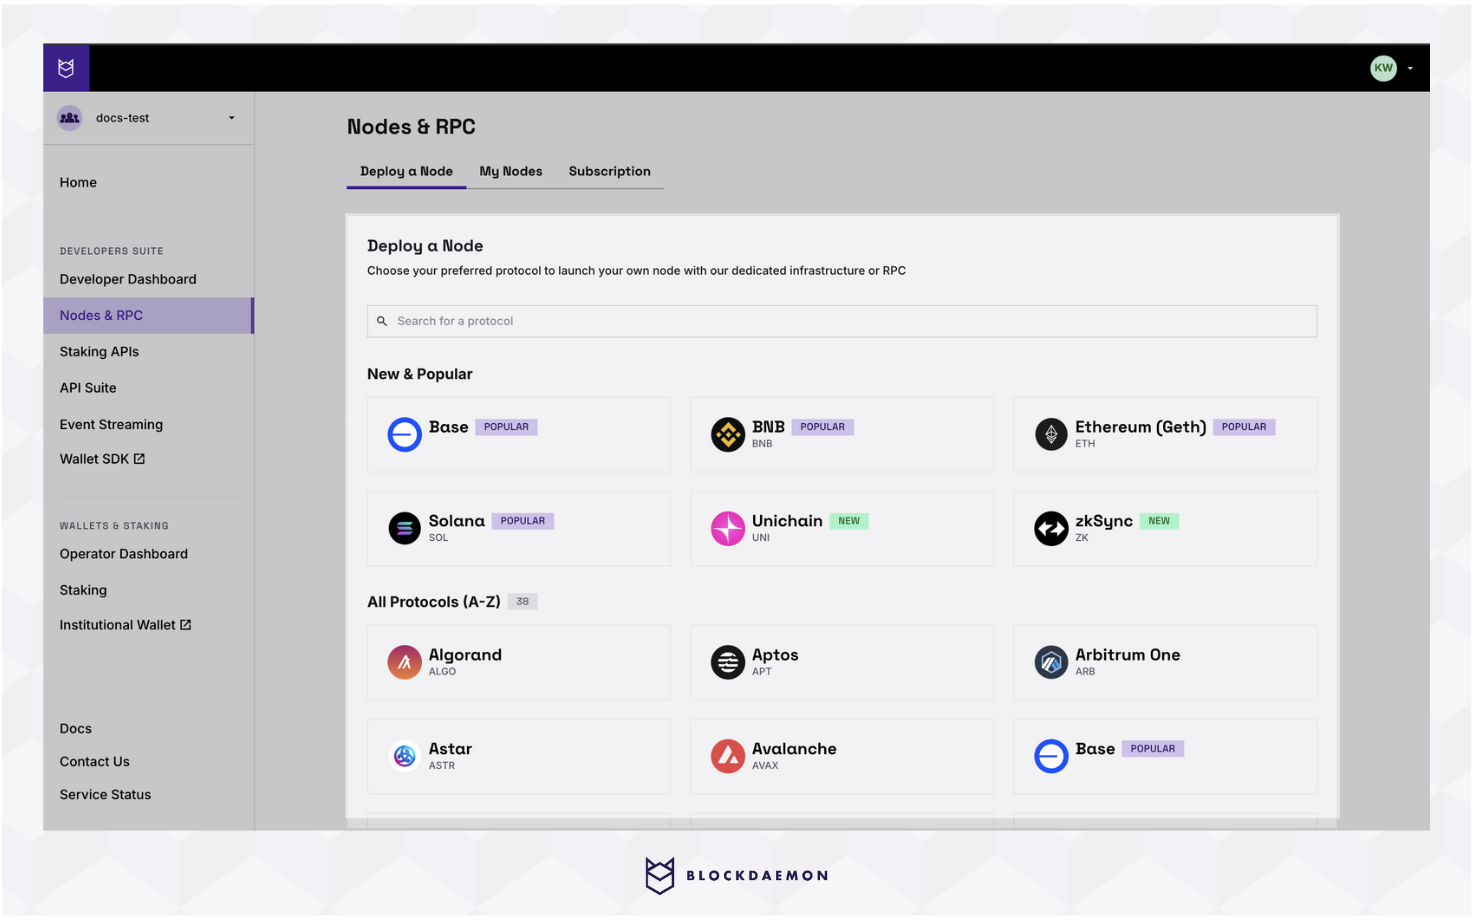Image resolution: width=1474 pixels, height=922 pixels.
Task: Select the 'Algorand' protocol name
Action: tap(465, 656)
